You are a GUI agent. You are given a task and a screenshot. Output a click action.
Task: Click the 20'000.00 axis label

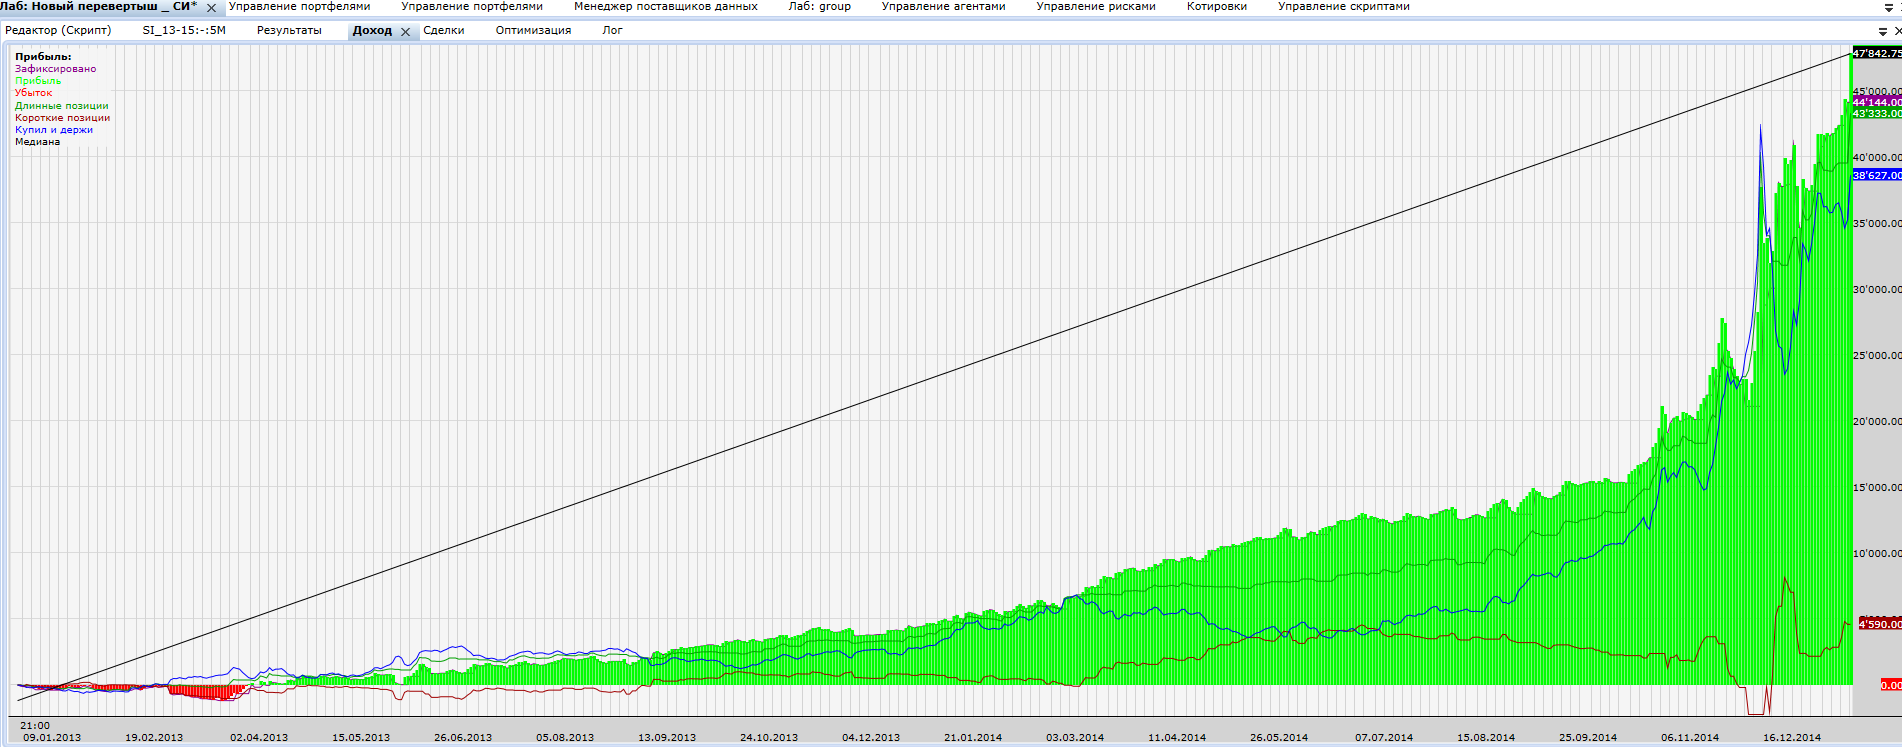[1877, 422]
